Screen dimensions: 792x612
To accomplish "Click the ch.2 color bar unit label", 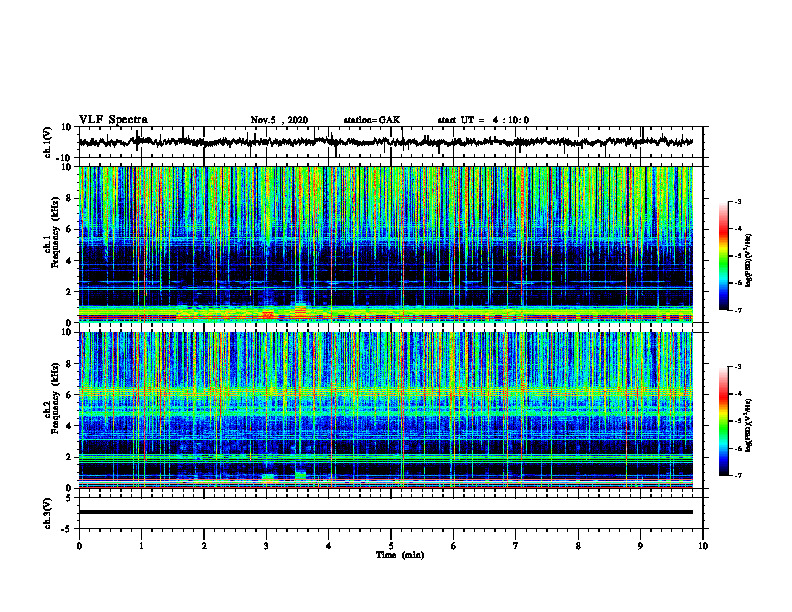I will pos(749,425).
